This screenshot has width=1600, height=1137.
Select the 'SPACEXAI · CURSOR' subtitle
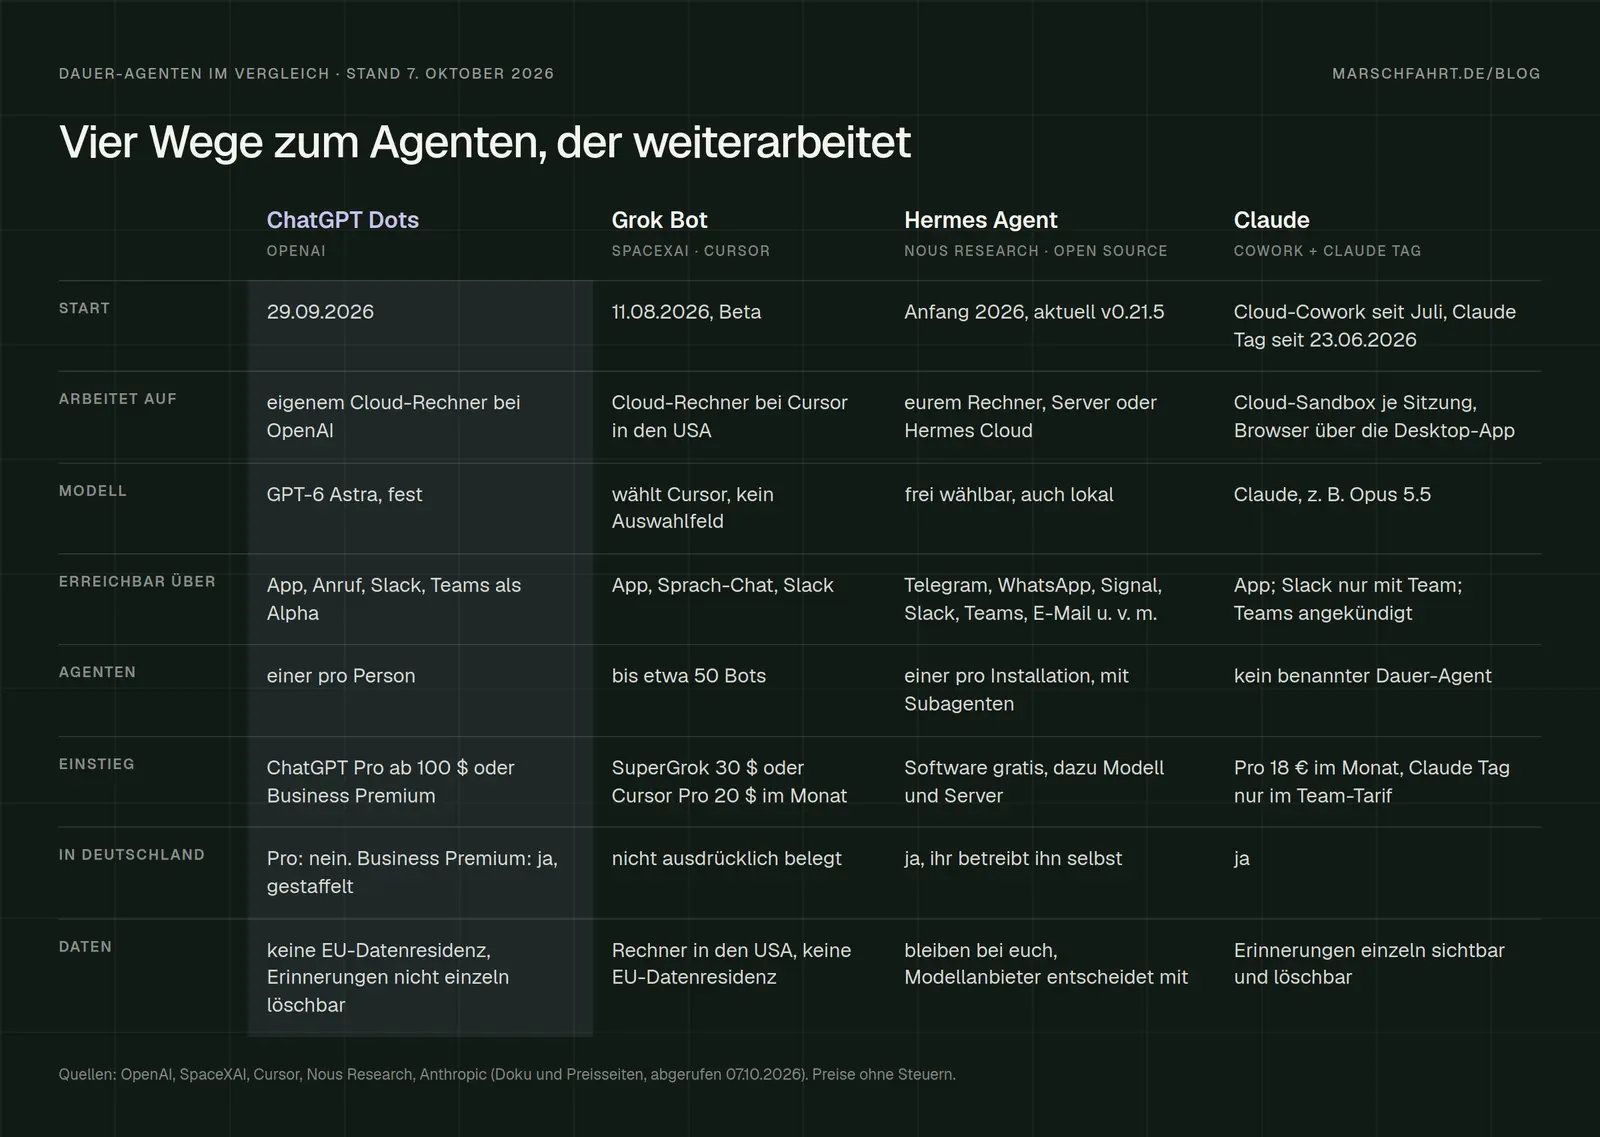690,251
